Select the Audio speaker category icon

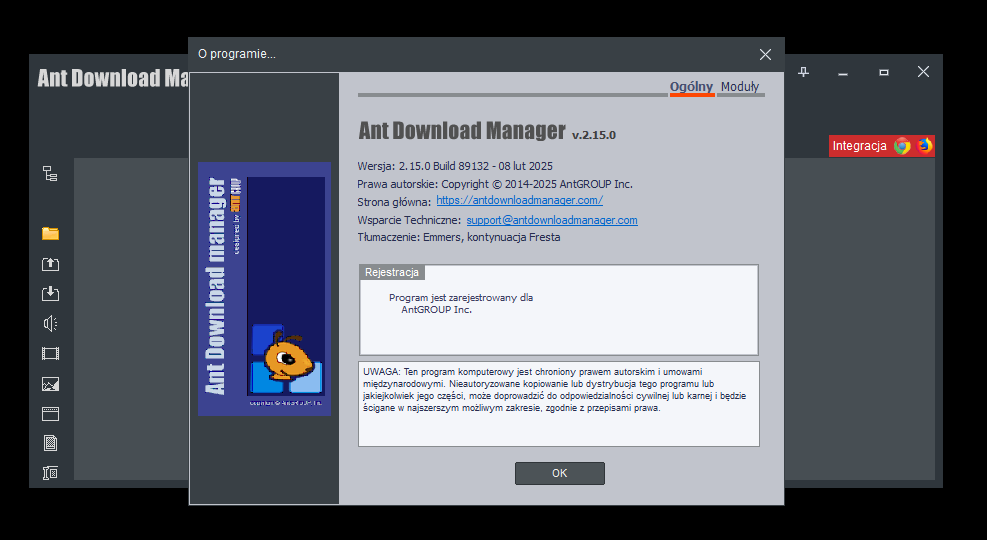pyautogui.click(x=50, y=323)
